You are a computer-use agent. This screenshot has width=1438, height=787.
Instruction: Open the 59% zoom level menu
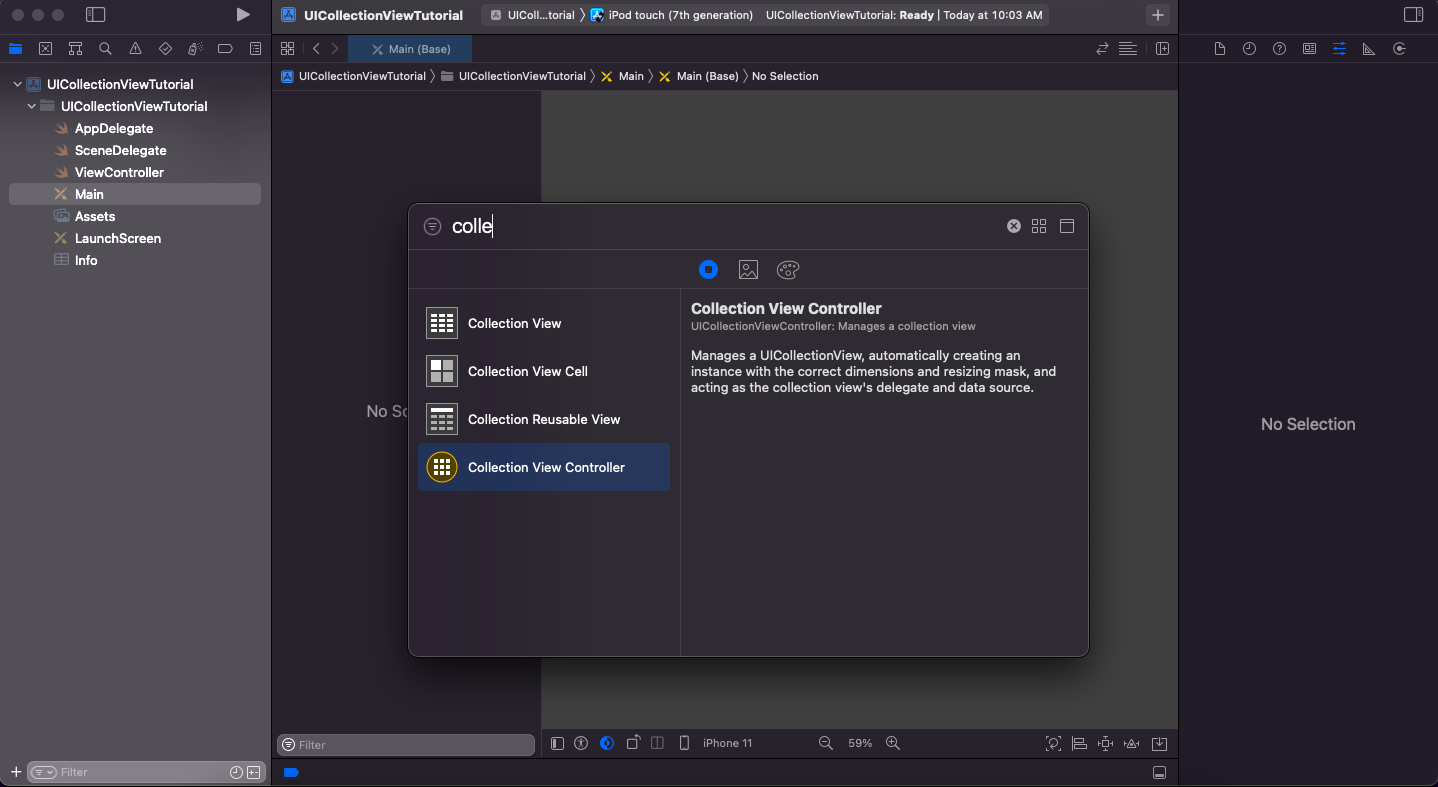pos(860,743)
